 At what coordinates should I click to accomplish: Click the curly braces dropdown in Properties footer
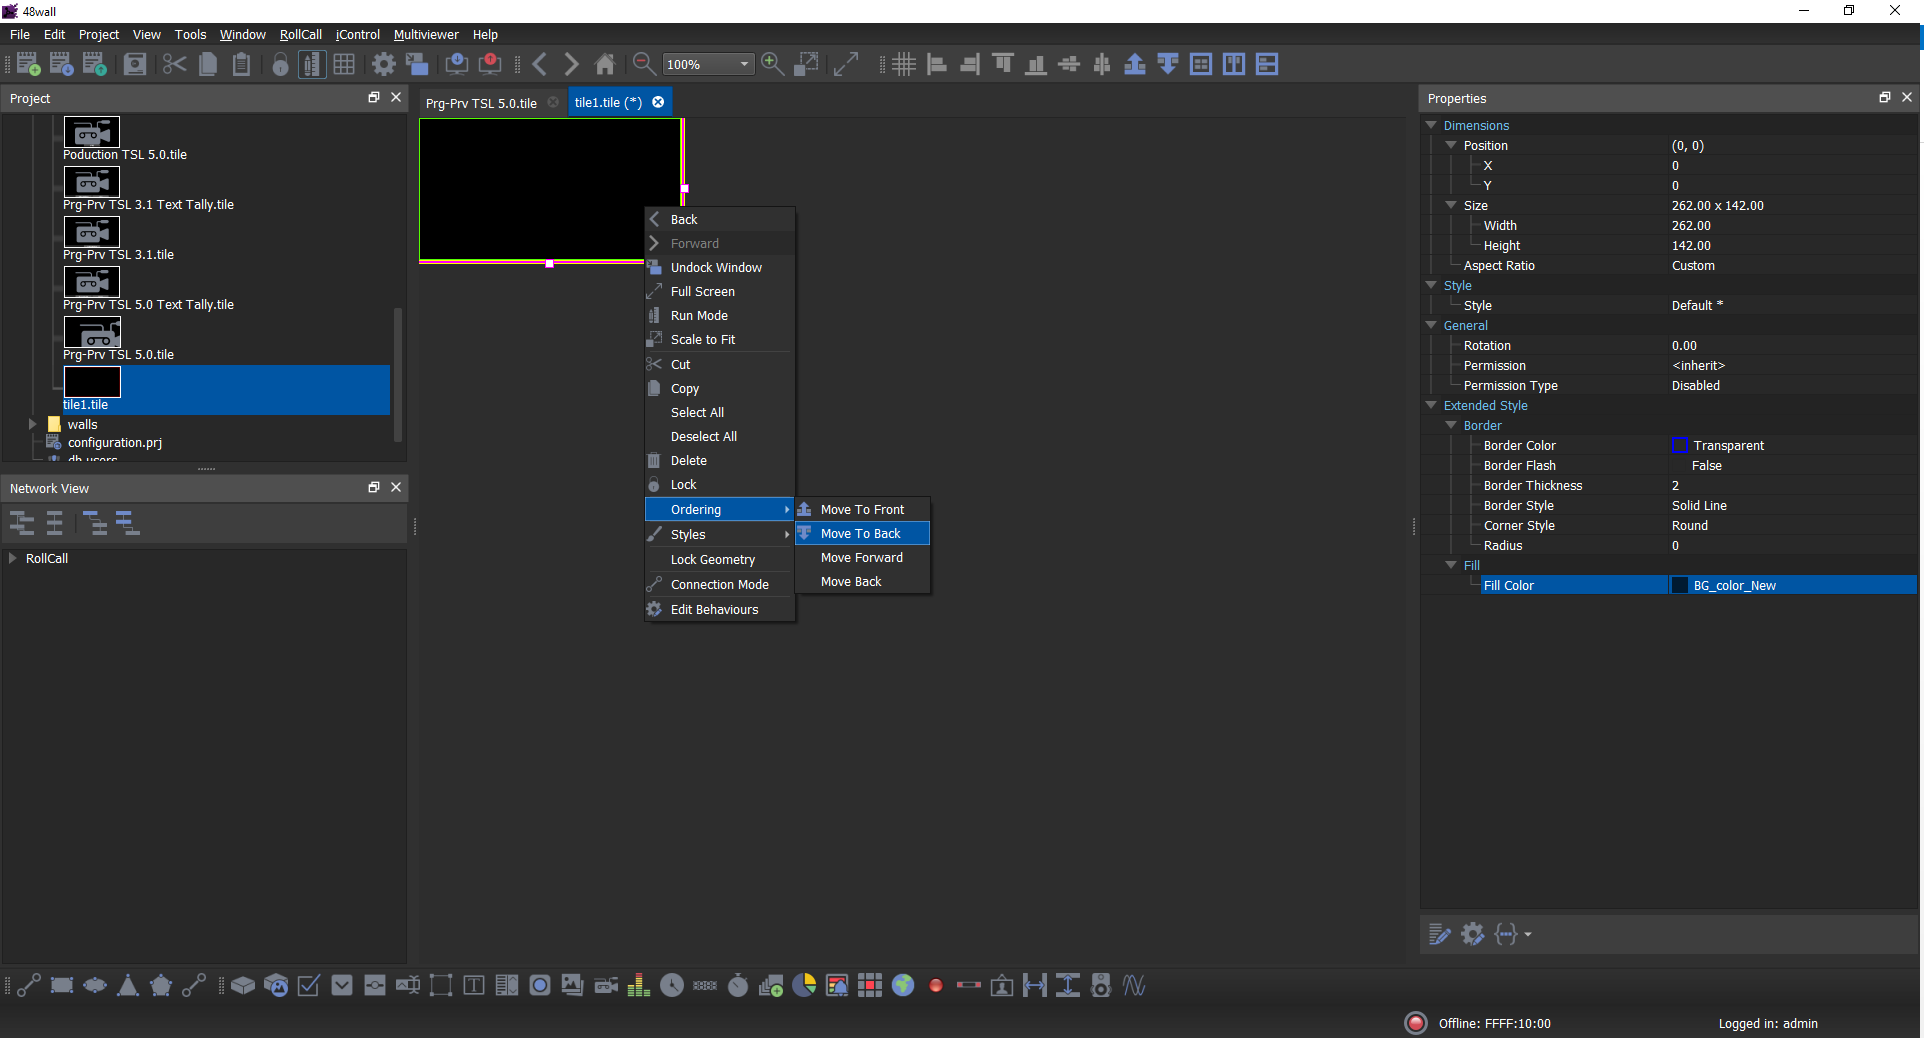1512,934
